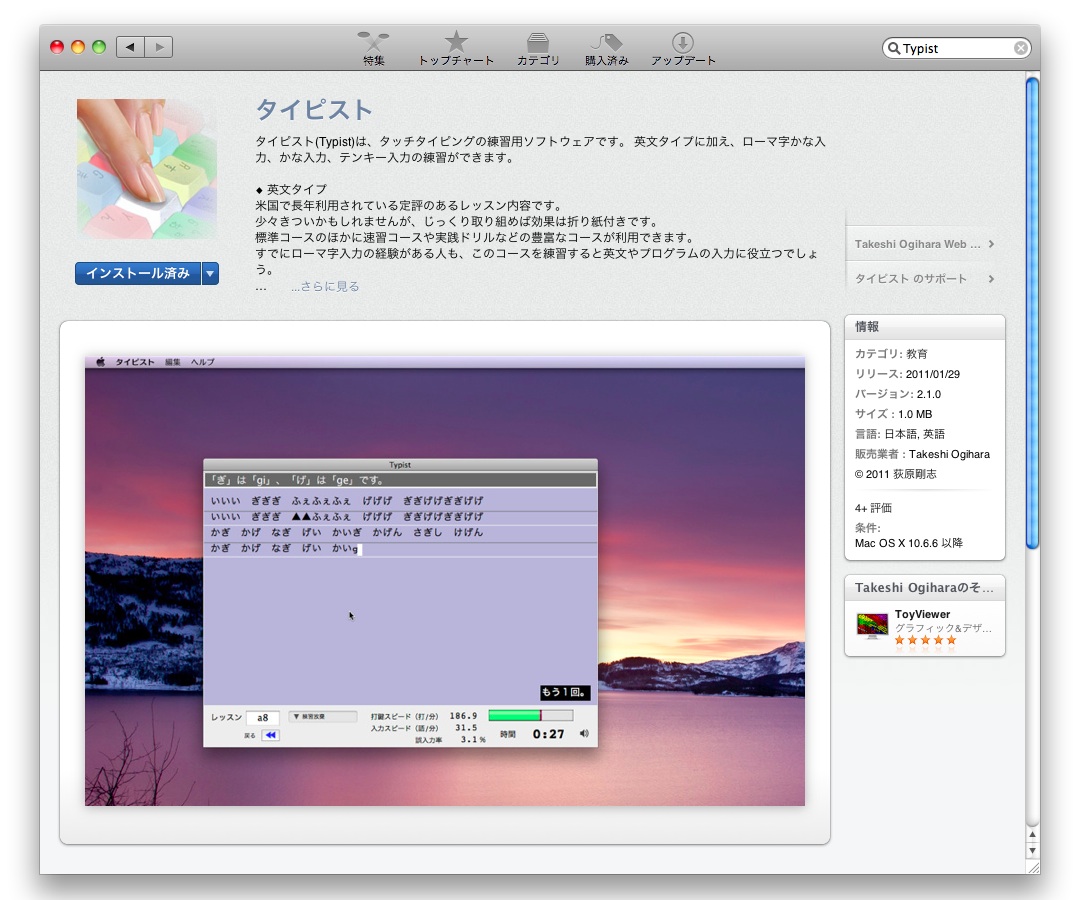Expand タイピスト のサポート support link

coord(991,279)
